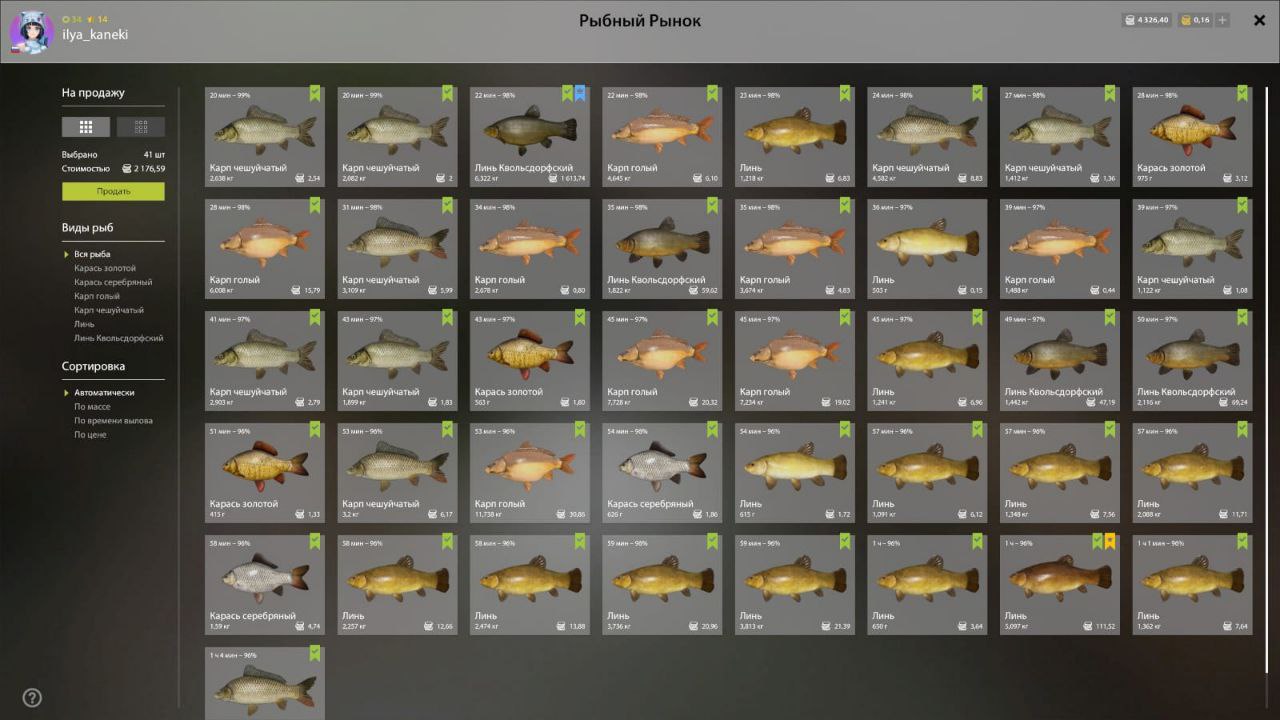The width and height of the screenshot is (1280, 720).
Task: Click the green Продать button
Action: 113,191
